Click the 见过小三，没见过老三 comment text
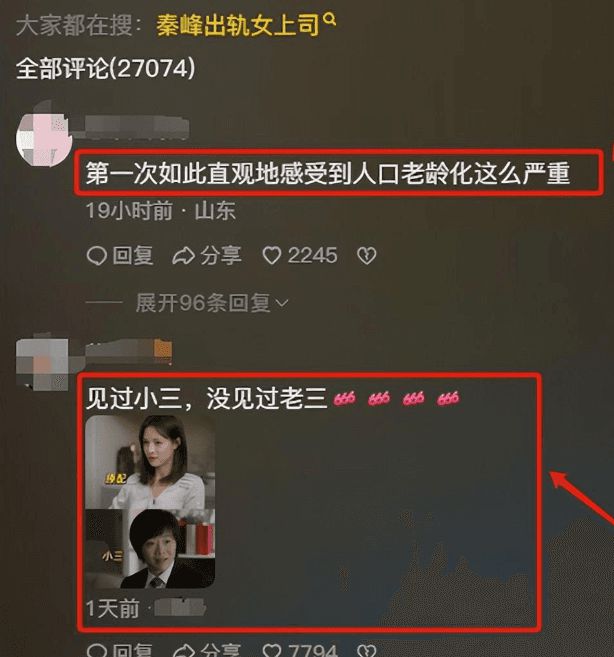This screenshot has width=614, height=657. 206,398
